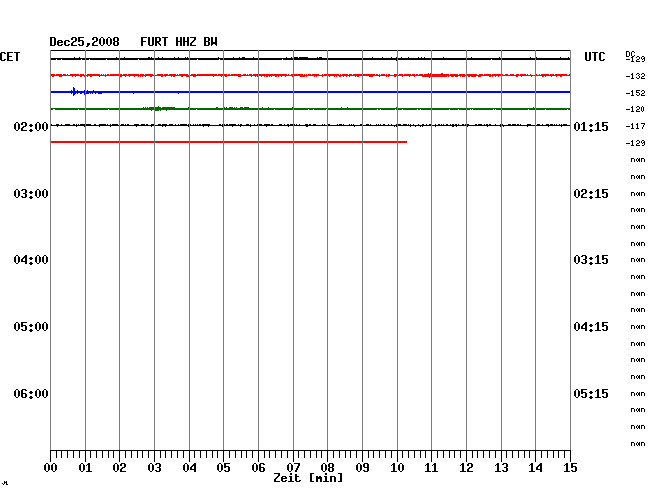Select minute tick label 08
This screenshot has height=494, width=650.
(327, 468)
